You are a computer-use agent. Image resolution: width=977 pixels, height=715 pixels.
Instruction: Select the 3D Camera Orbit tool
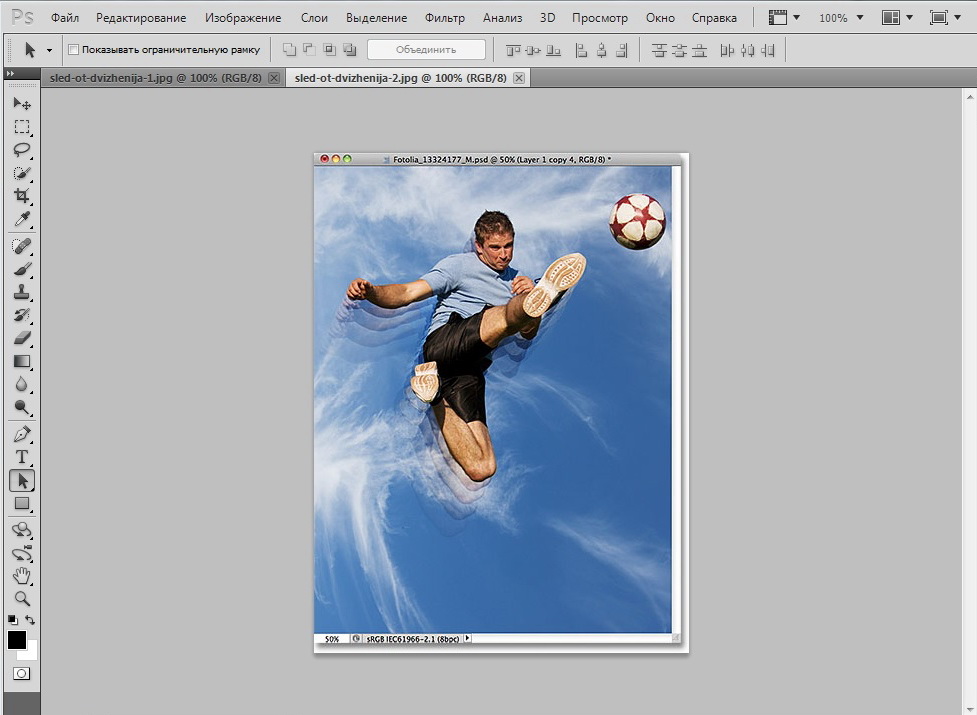(22, 554)
